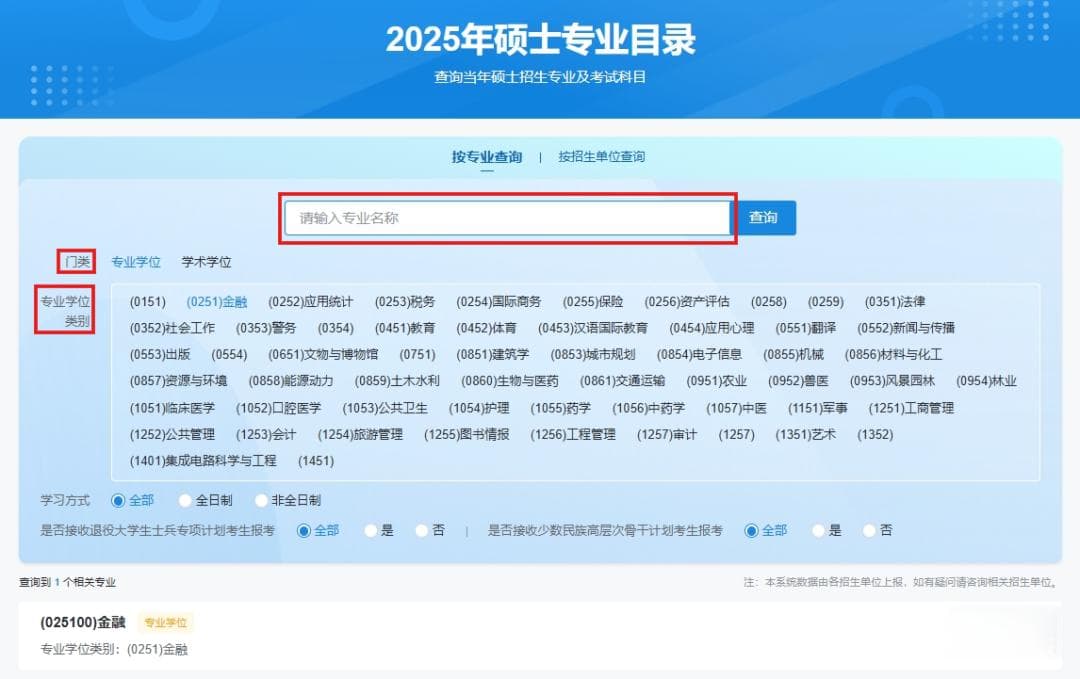
Task: Choose category (1053)公共卫生
Action: 384,408
